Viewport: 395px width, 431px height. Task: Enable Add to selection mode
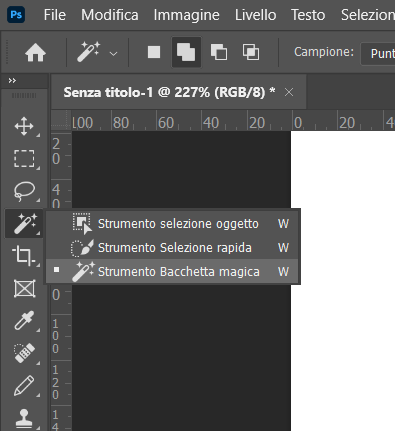tap(186, 52)
